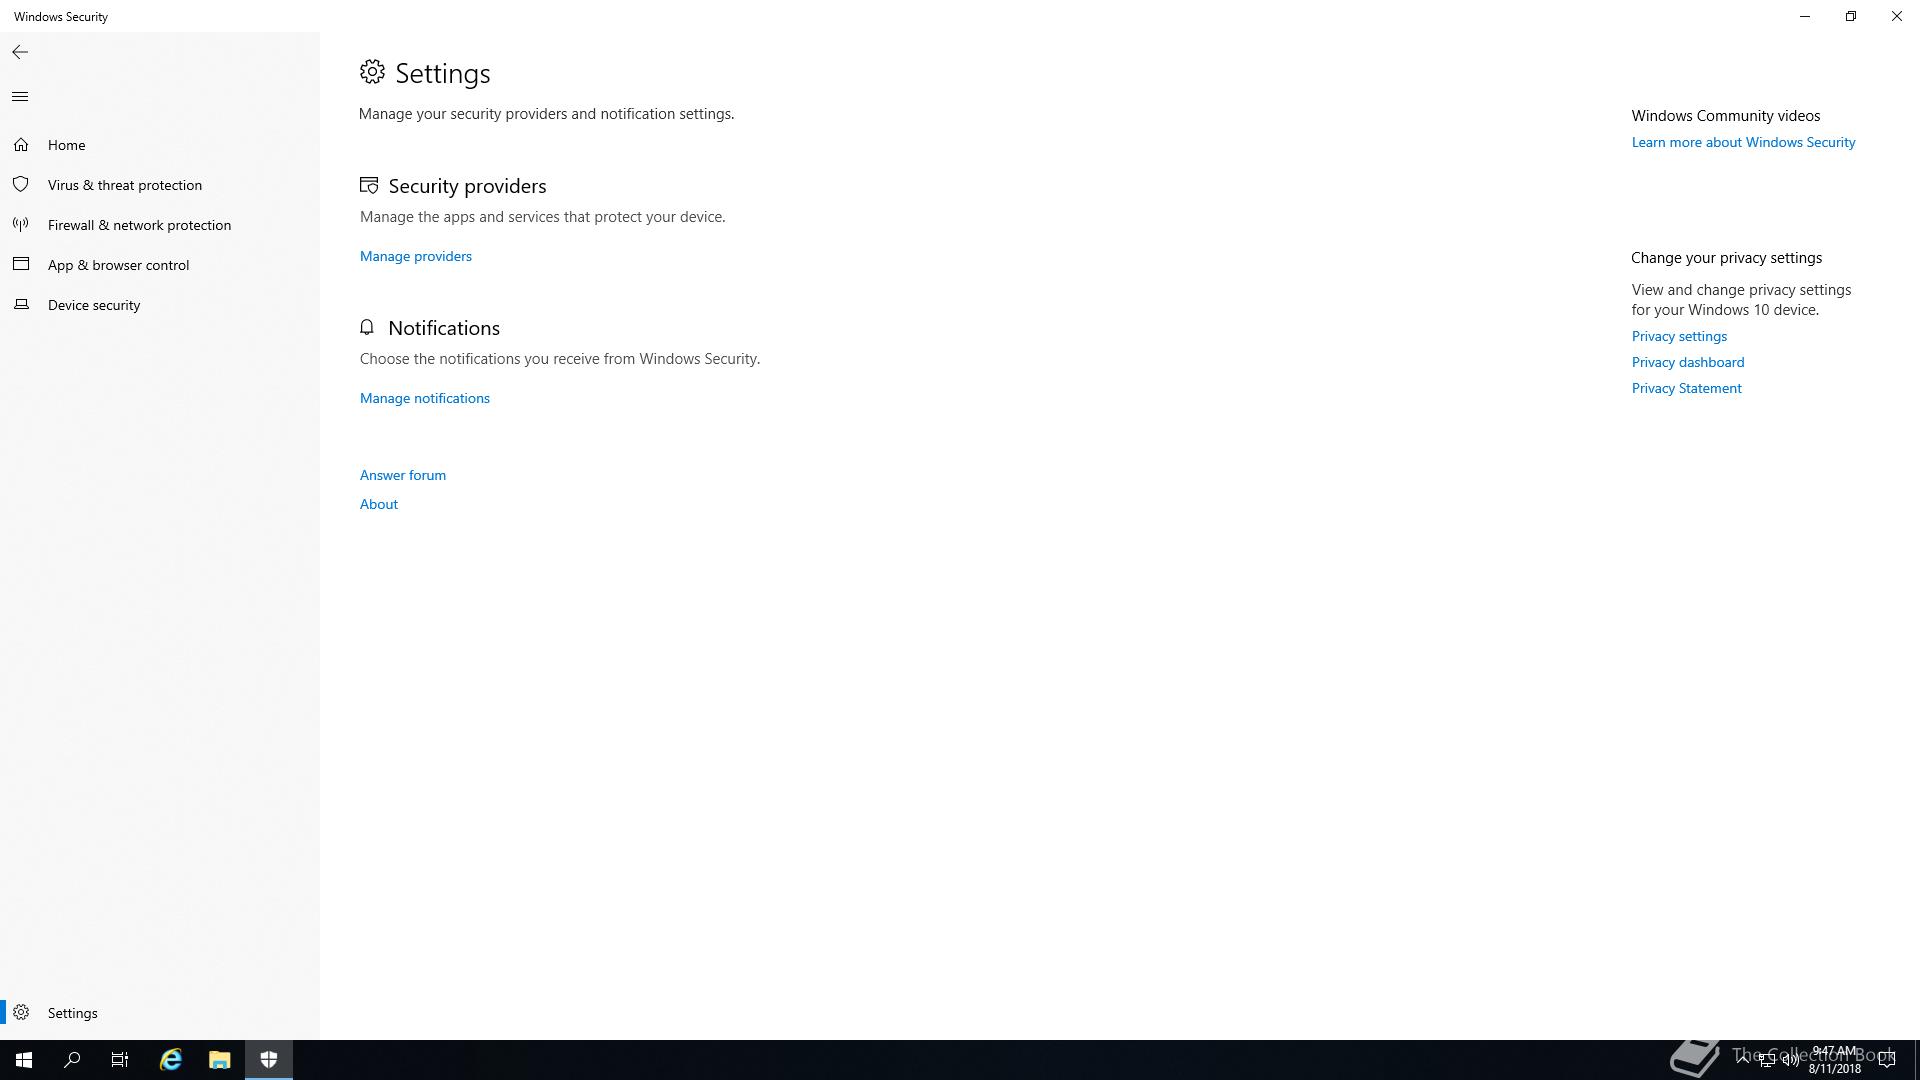Click the Home house icon
Screen dimensions: 1920x1080
[x=21, y=145]
